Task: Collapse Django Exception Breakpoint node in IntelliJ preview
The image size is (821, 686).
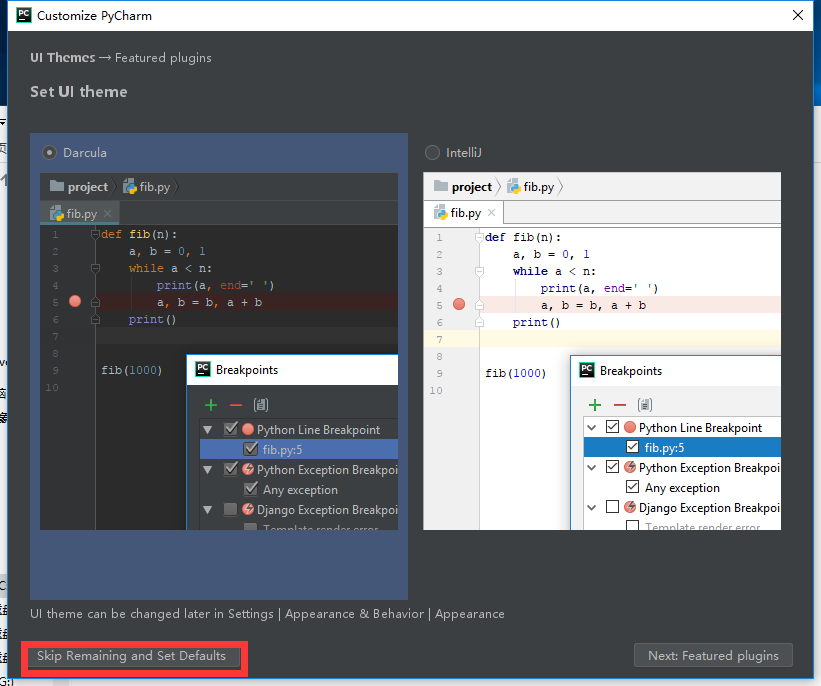Action: tap(592, 507)
